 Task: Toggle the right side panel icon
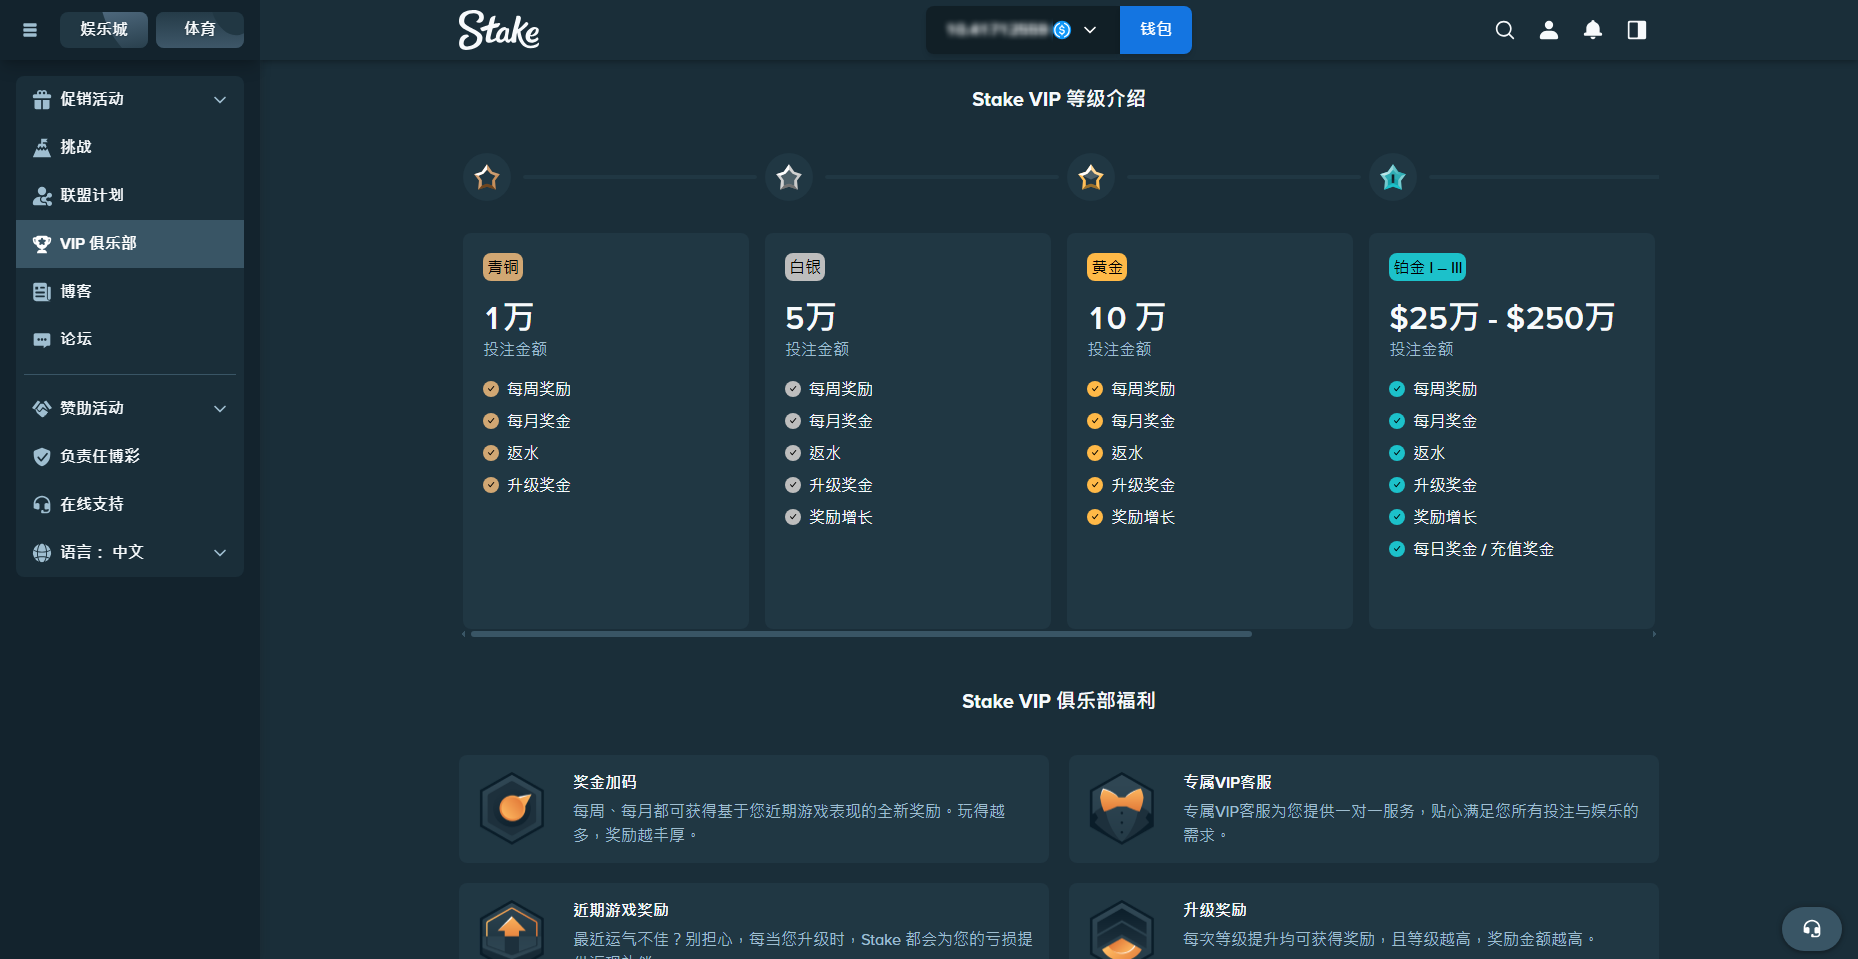point(1637,30)
